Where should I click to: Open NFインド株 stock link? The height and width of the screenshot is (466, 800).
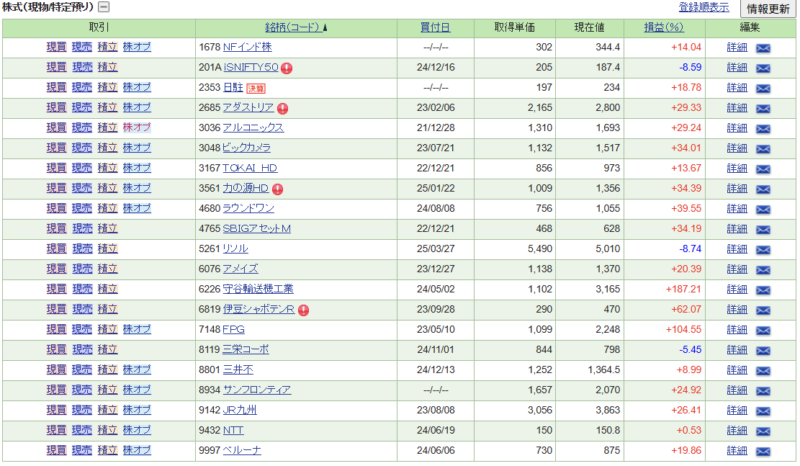(x=247, y=47)
